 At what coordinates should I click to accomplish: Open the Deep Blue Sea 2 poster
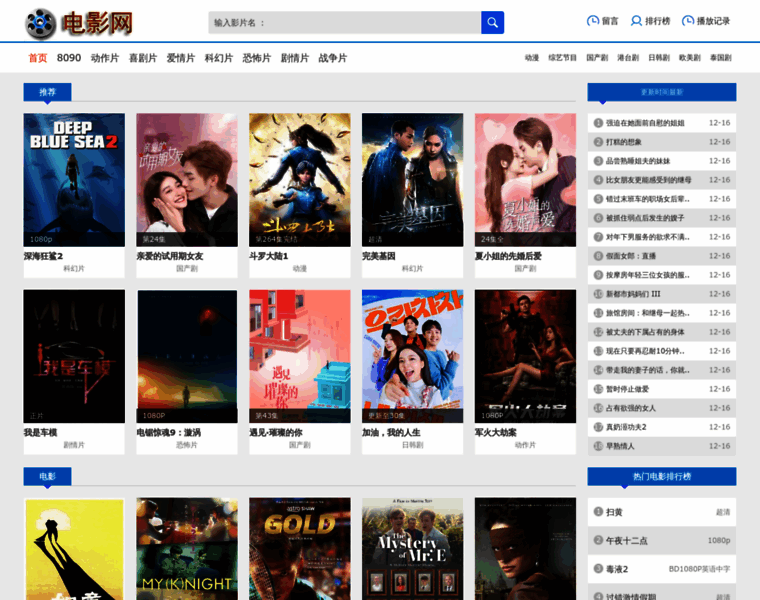[74, 179]
